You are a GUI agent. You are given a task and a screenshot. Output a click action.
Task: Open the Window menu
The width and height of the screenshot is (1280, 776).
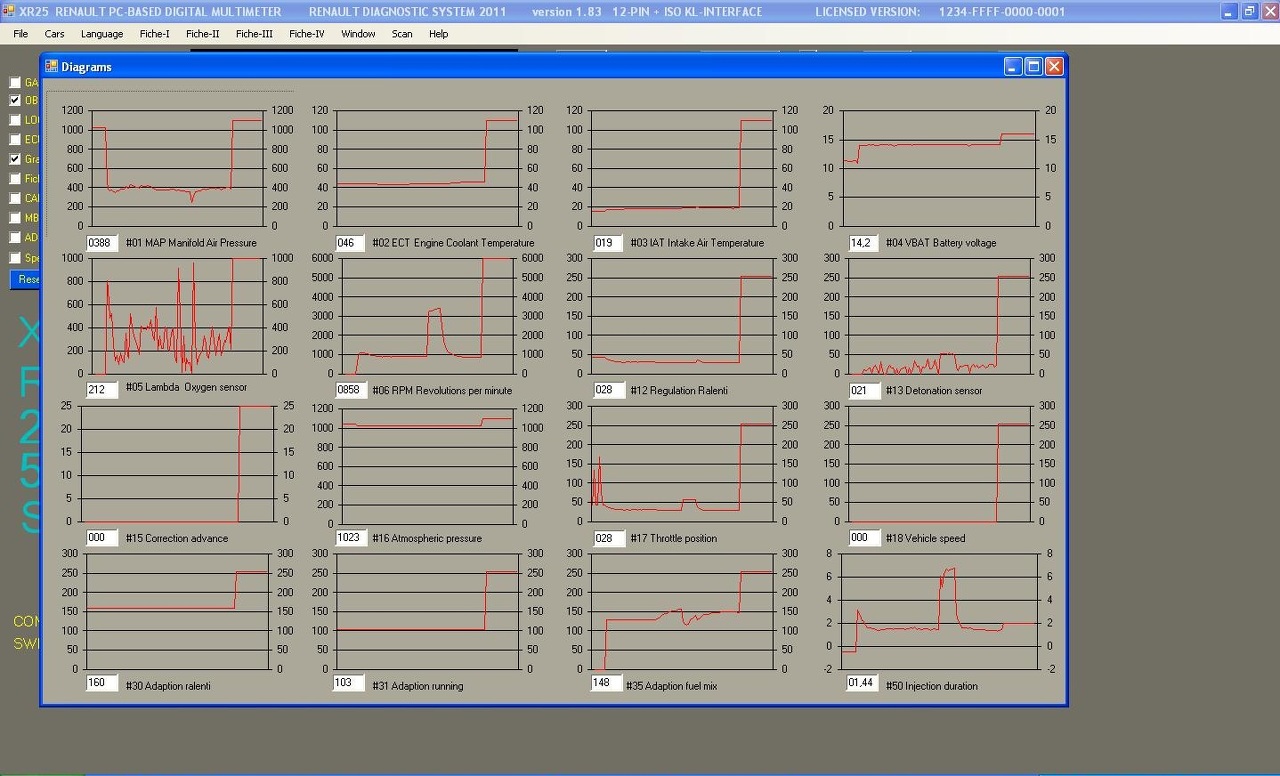coord(358,34)
